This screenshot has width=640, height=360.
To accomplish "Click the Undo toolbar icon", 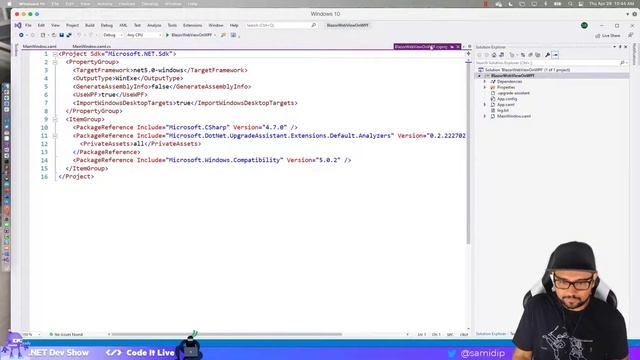I will (79, 35).
